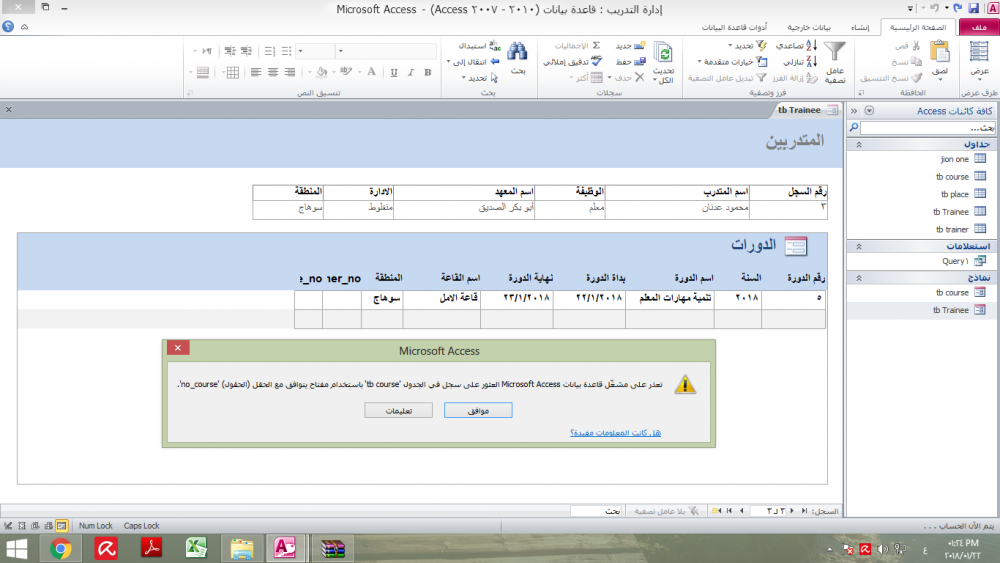Open Query١ in the navigation pane
Screen dimensions: 1000x563
pyautogui.click(x=964, y=261)
